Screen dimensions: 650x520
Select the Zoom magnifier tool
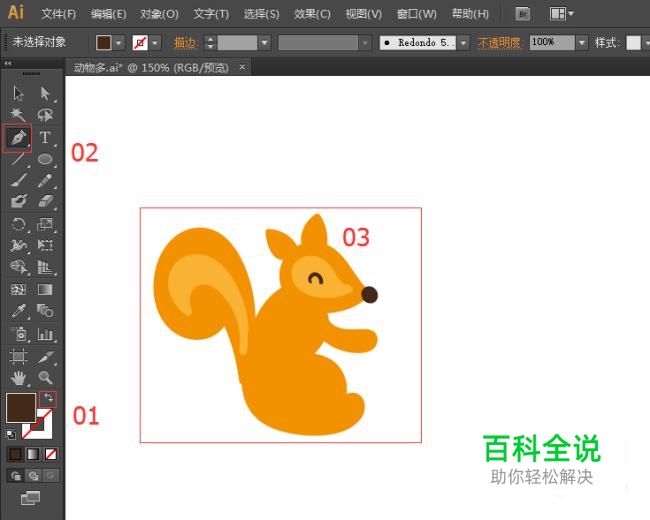coord(45,378)
